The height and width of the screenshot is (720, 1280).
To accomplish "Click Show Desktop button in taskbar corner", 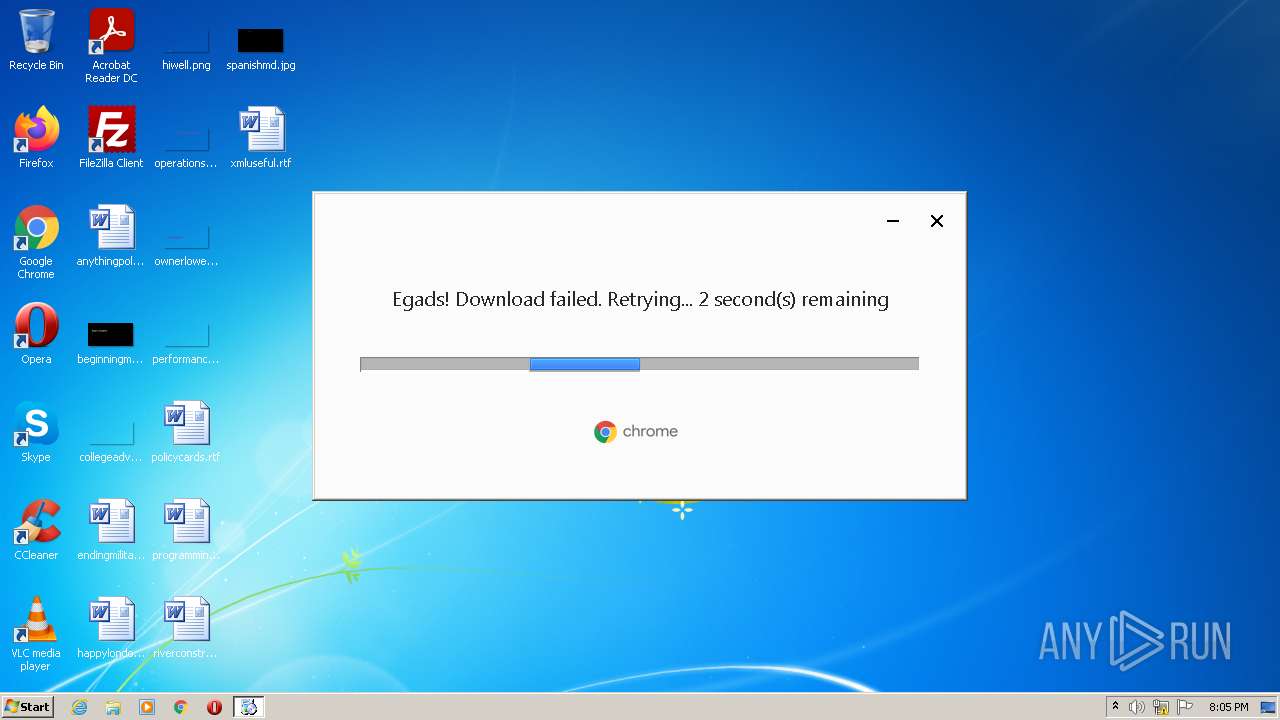I will 1270,707.
